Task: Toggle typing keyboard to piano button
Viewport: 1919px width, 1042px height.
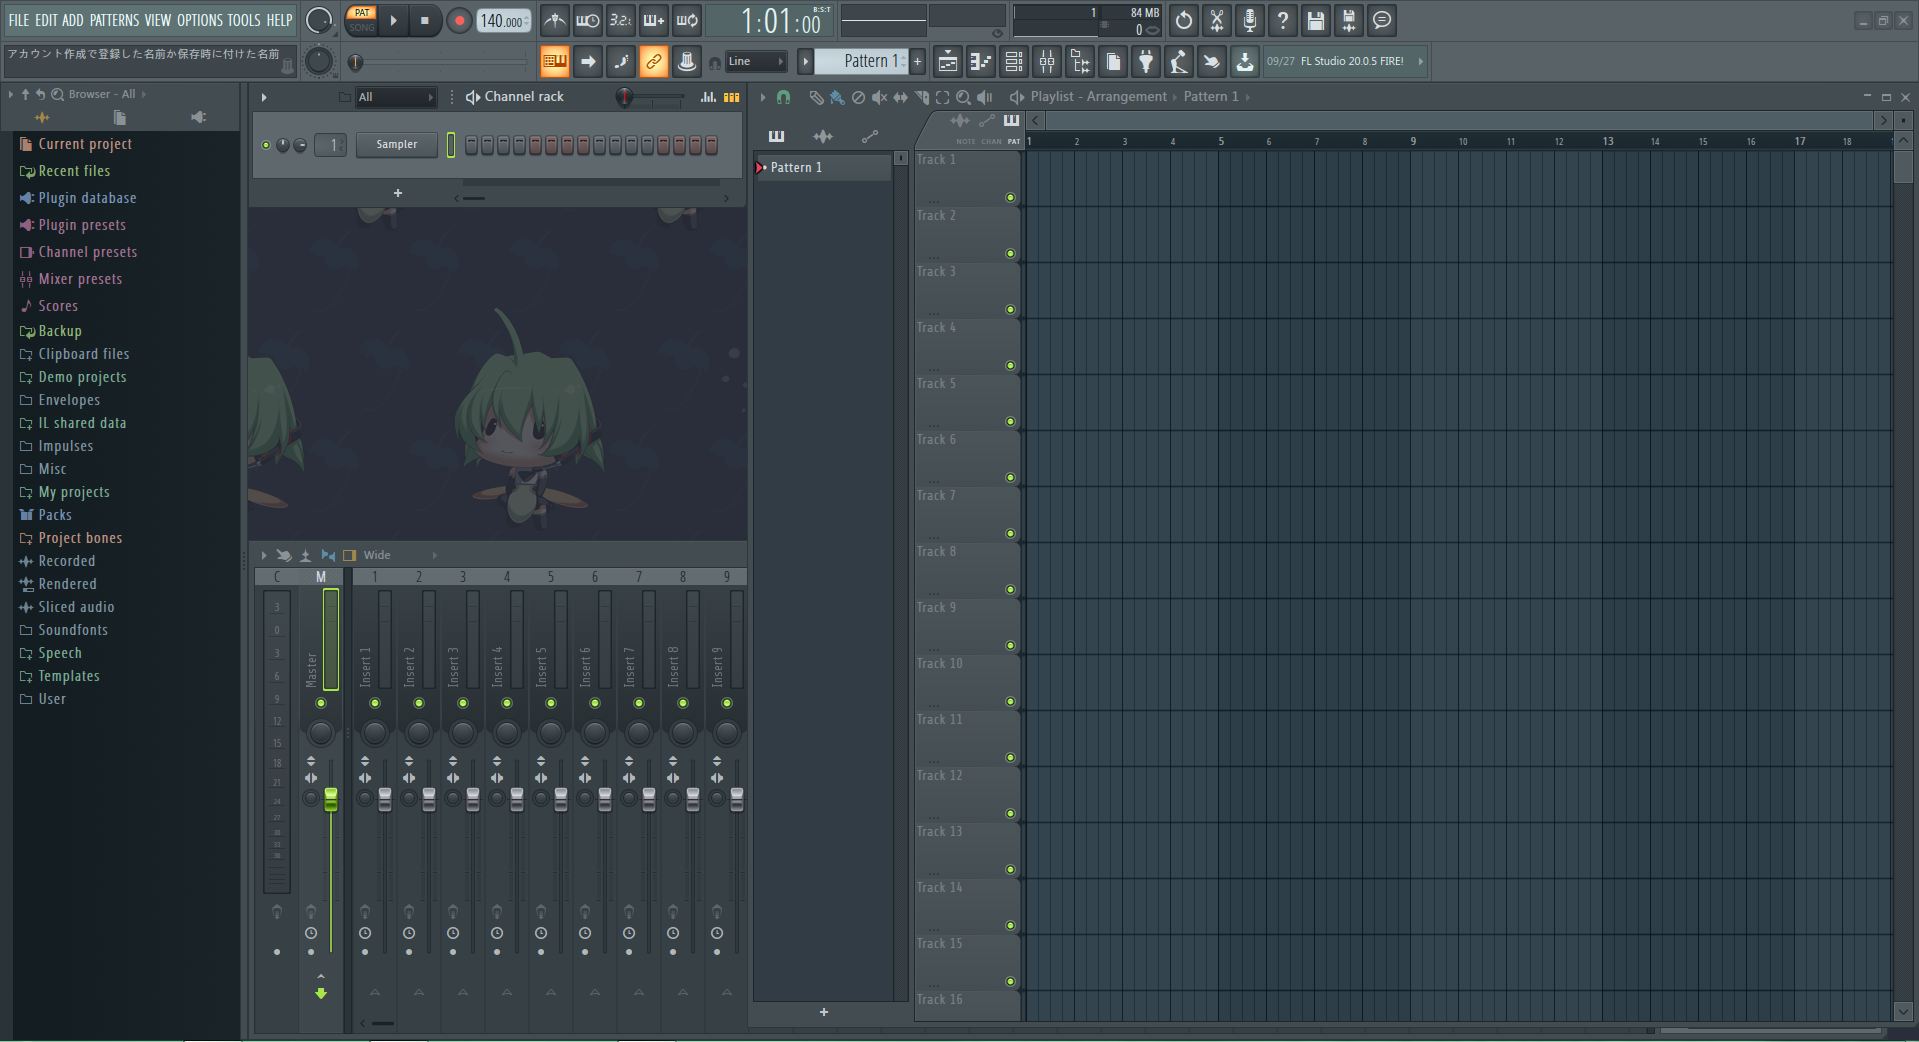Action: (x=555, y=62)
